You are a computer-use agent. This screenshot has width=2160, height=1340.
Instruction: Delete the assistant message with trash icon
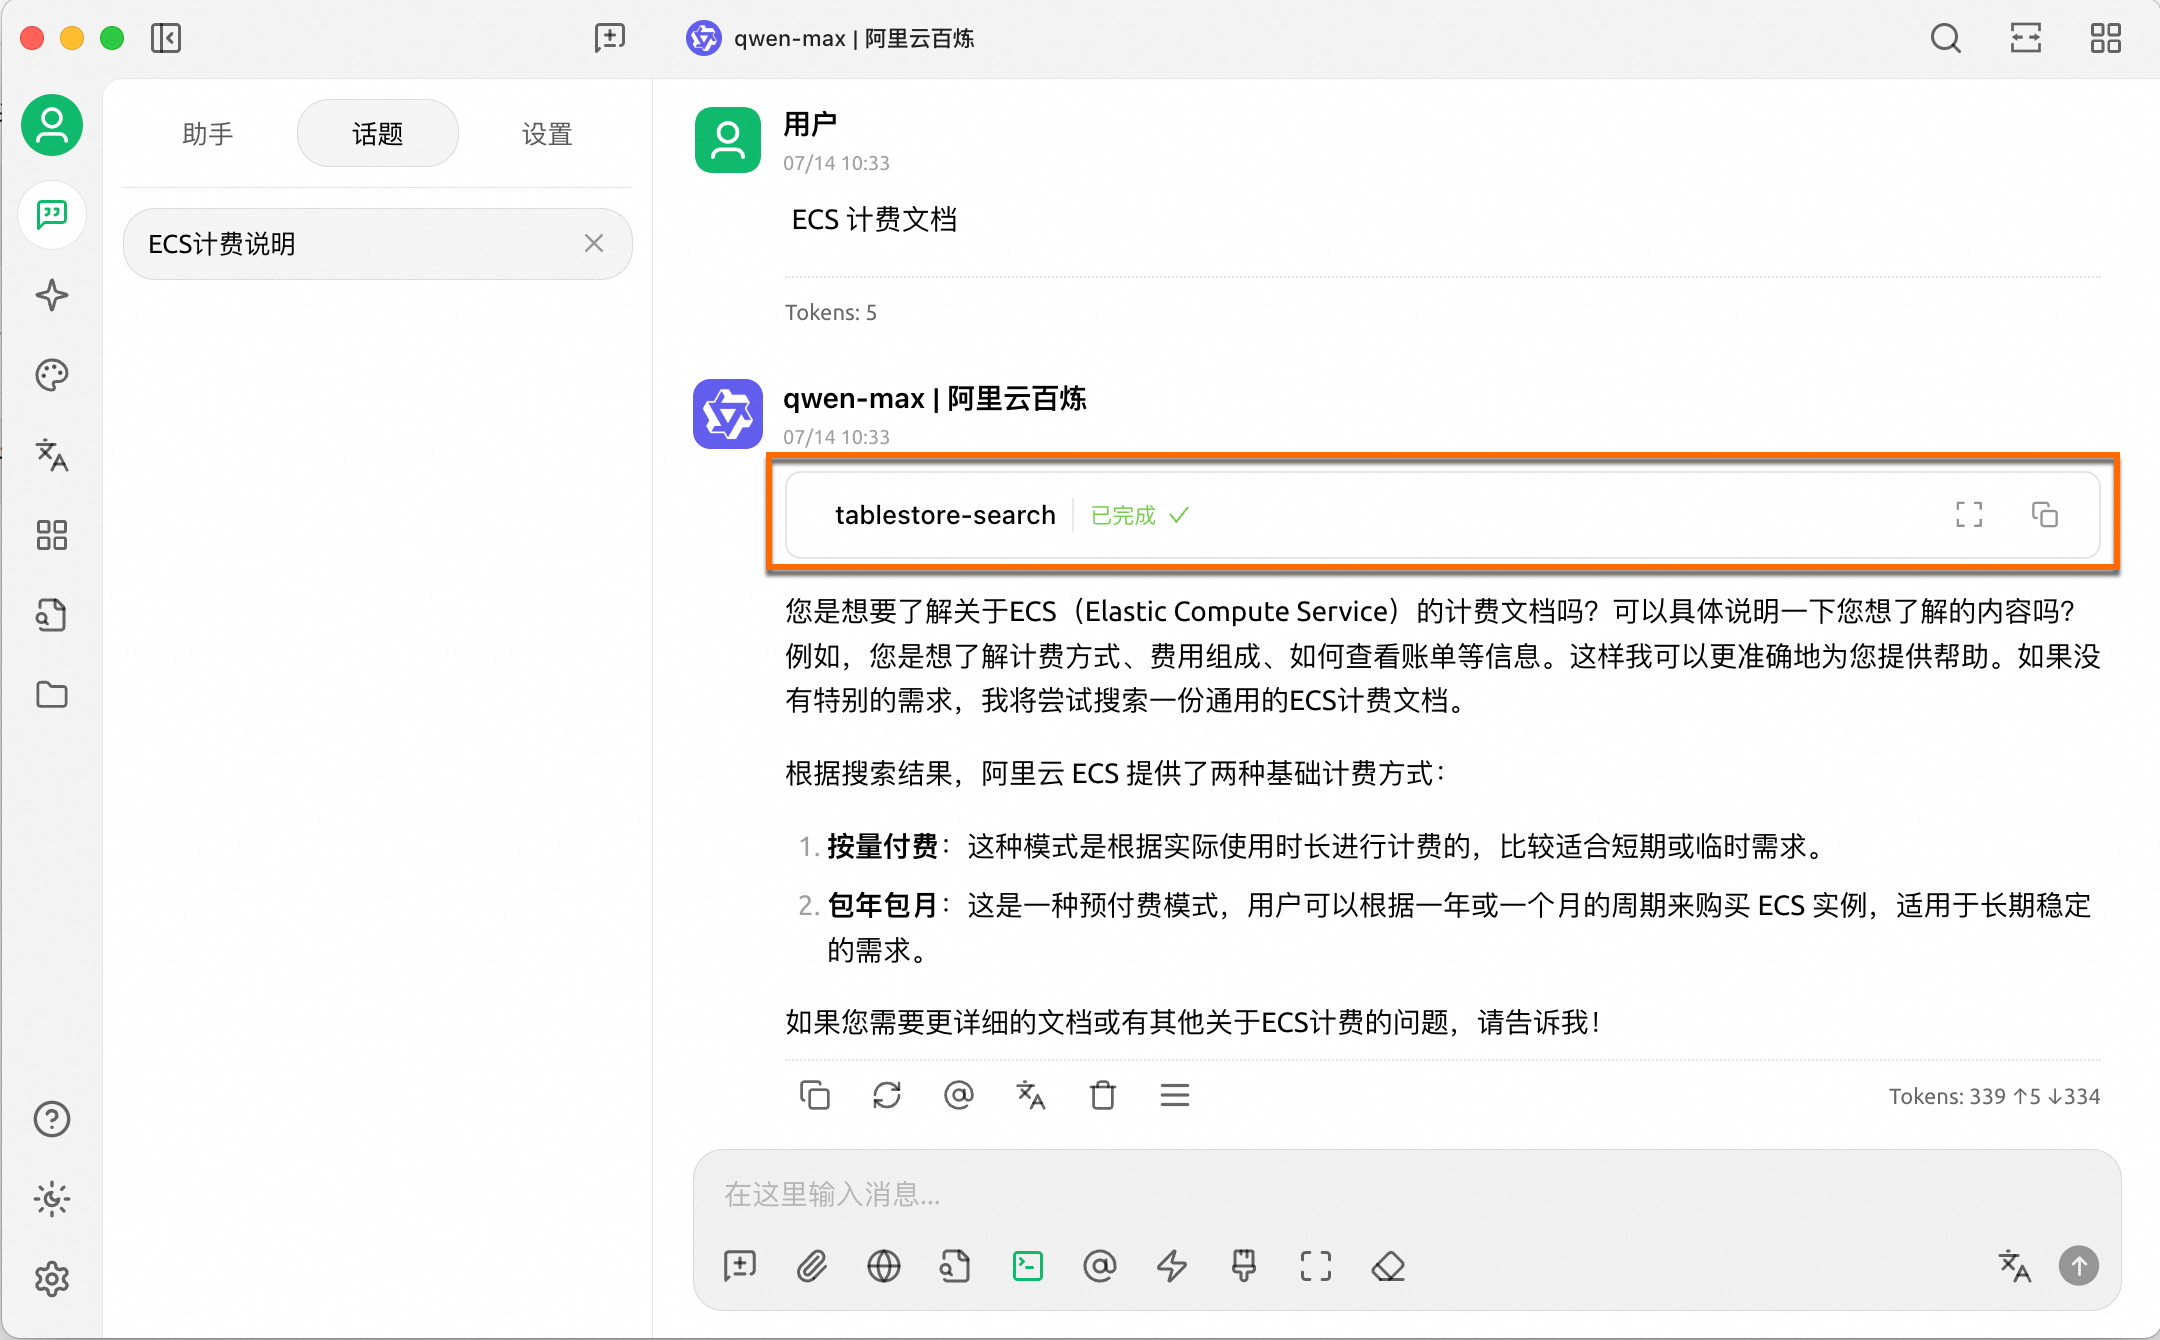[x=1103, y=1095]
